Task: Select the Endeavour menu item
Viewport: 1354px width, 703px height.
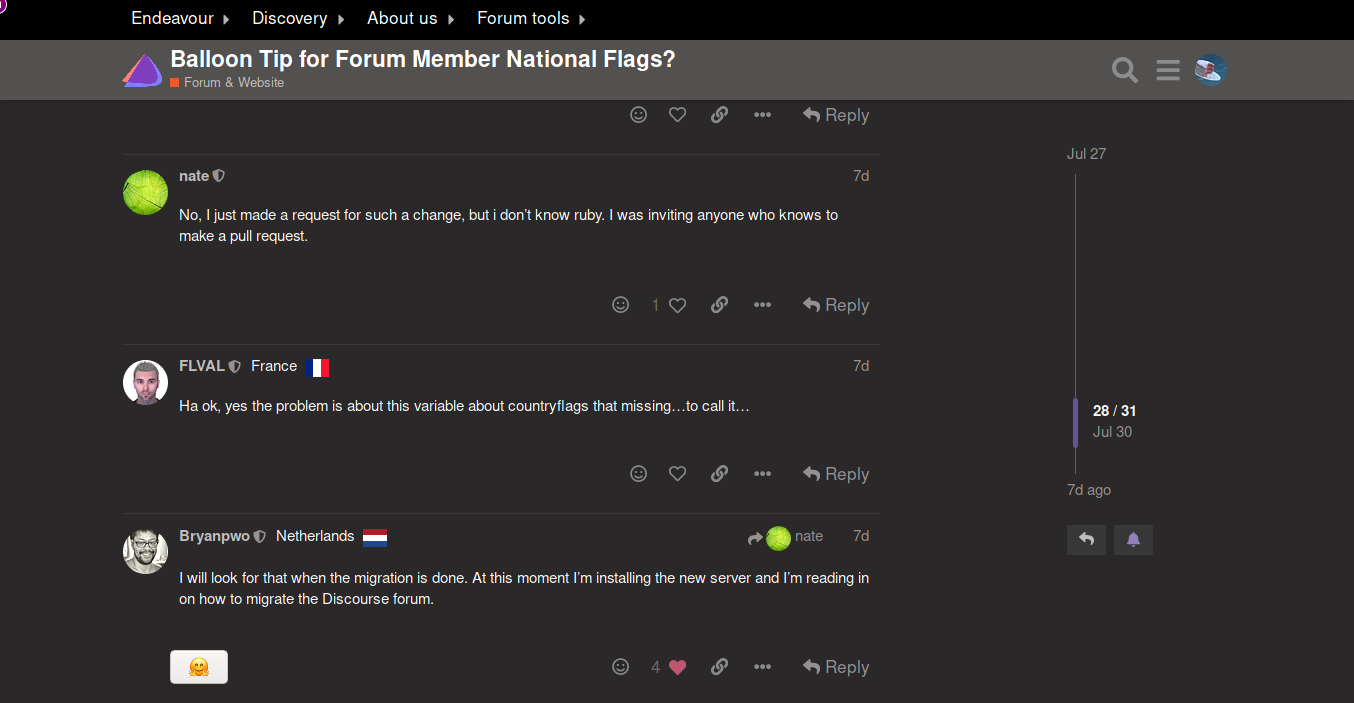Action: click(x=172, y=18)
